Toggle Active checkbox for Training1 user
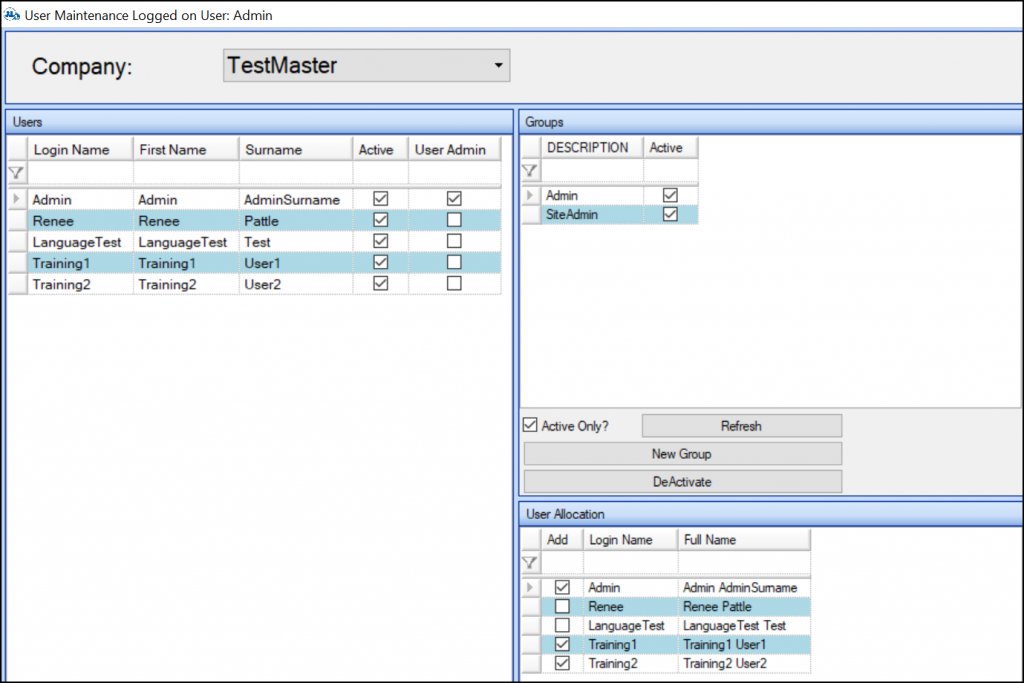This screenshot has height=683, width=1024. tap(381, 262)
